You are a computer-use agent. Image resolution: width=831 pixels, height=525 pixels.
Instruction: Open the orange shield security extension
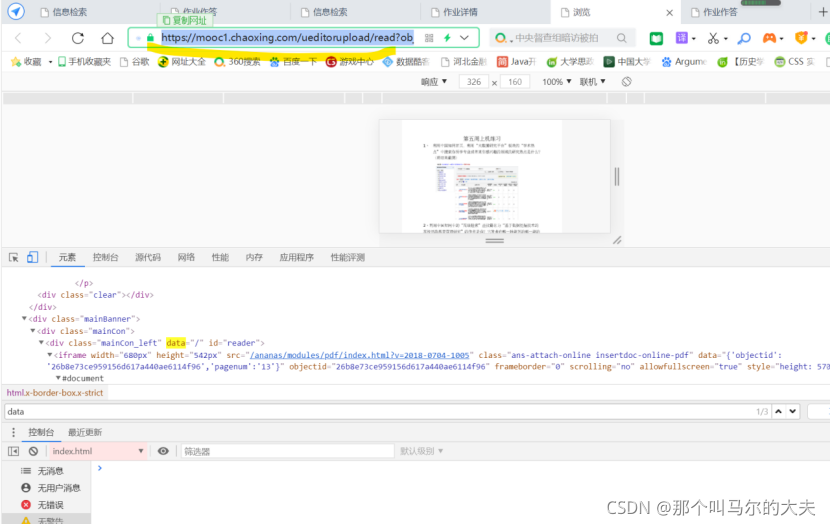click(801, 38)
